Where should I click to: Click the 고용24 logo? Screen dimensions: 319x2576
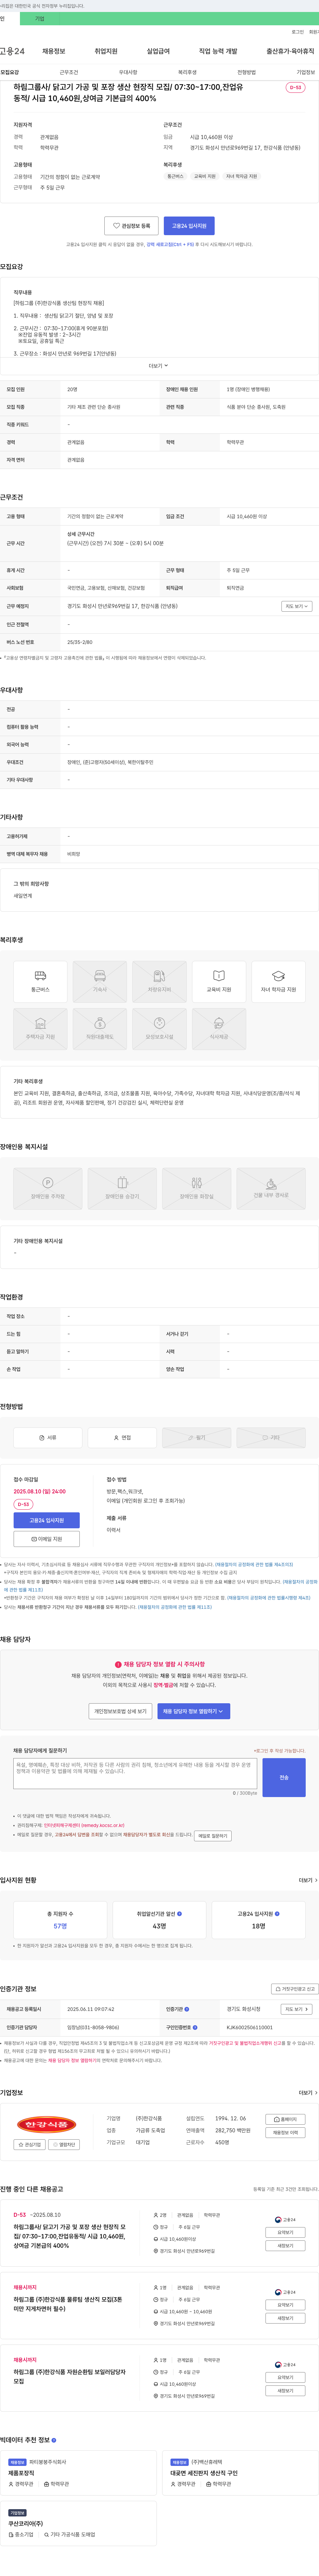pos(12,51)
